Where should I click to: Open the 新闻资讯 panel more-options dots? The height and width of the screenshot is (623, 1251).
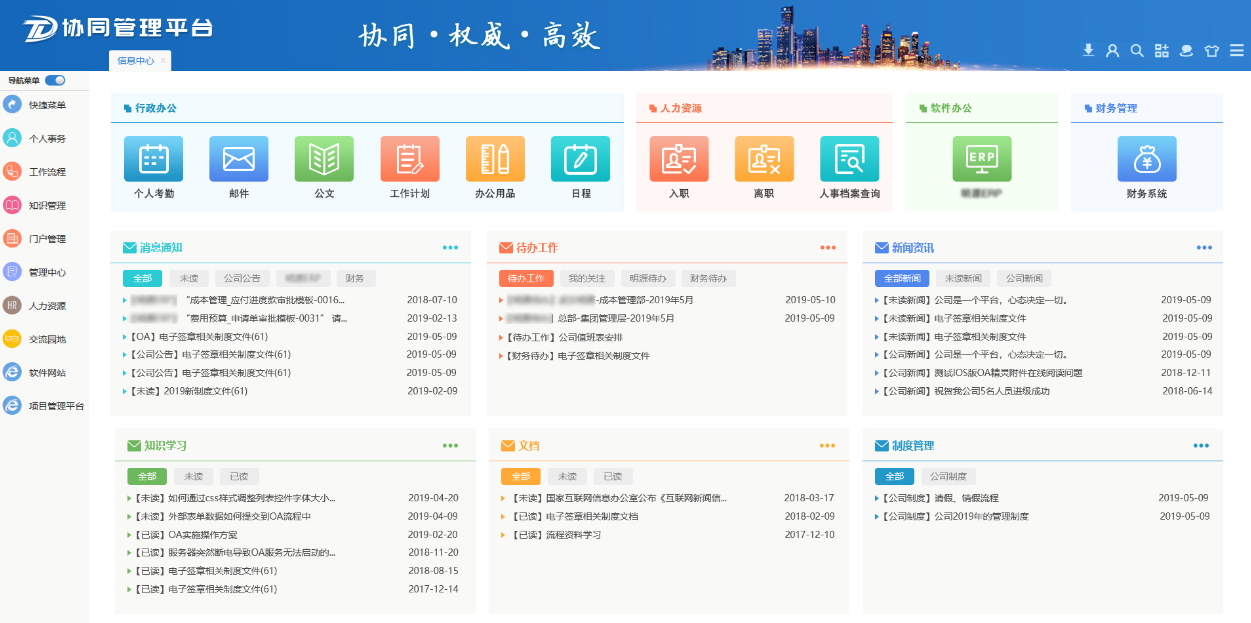point(1204,247)
